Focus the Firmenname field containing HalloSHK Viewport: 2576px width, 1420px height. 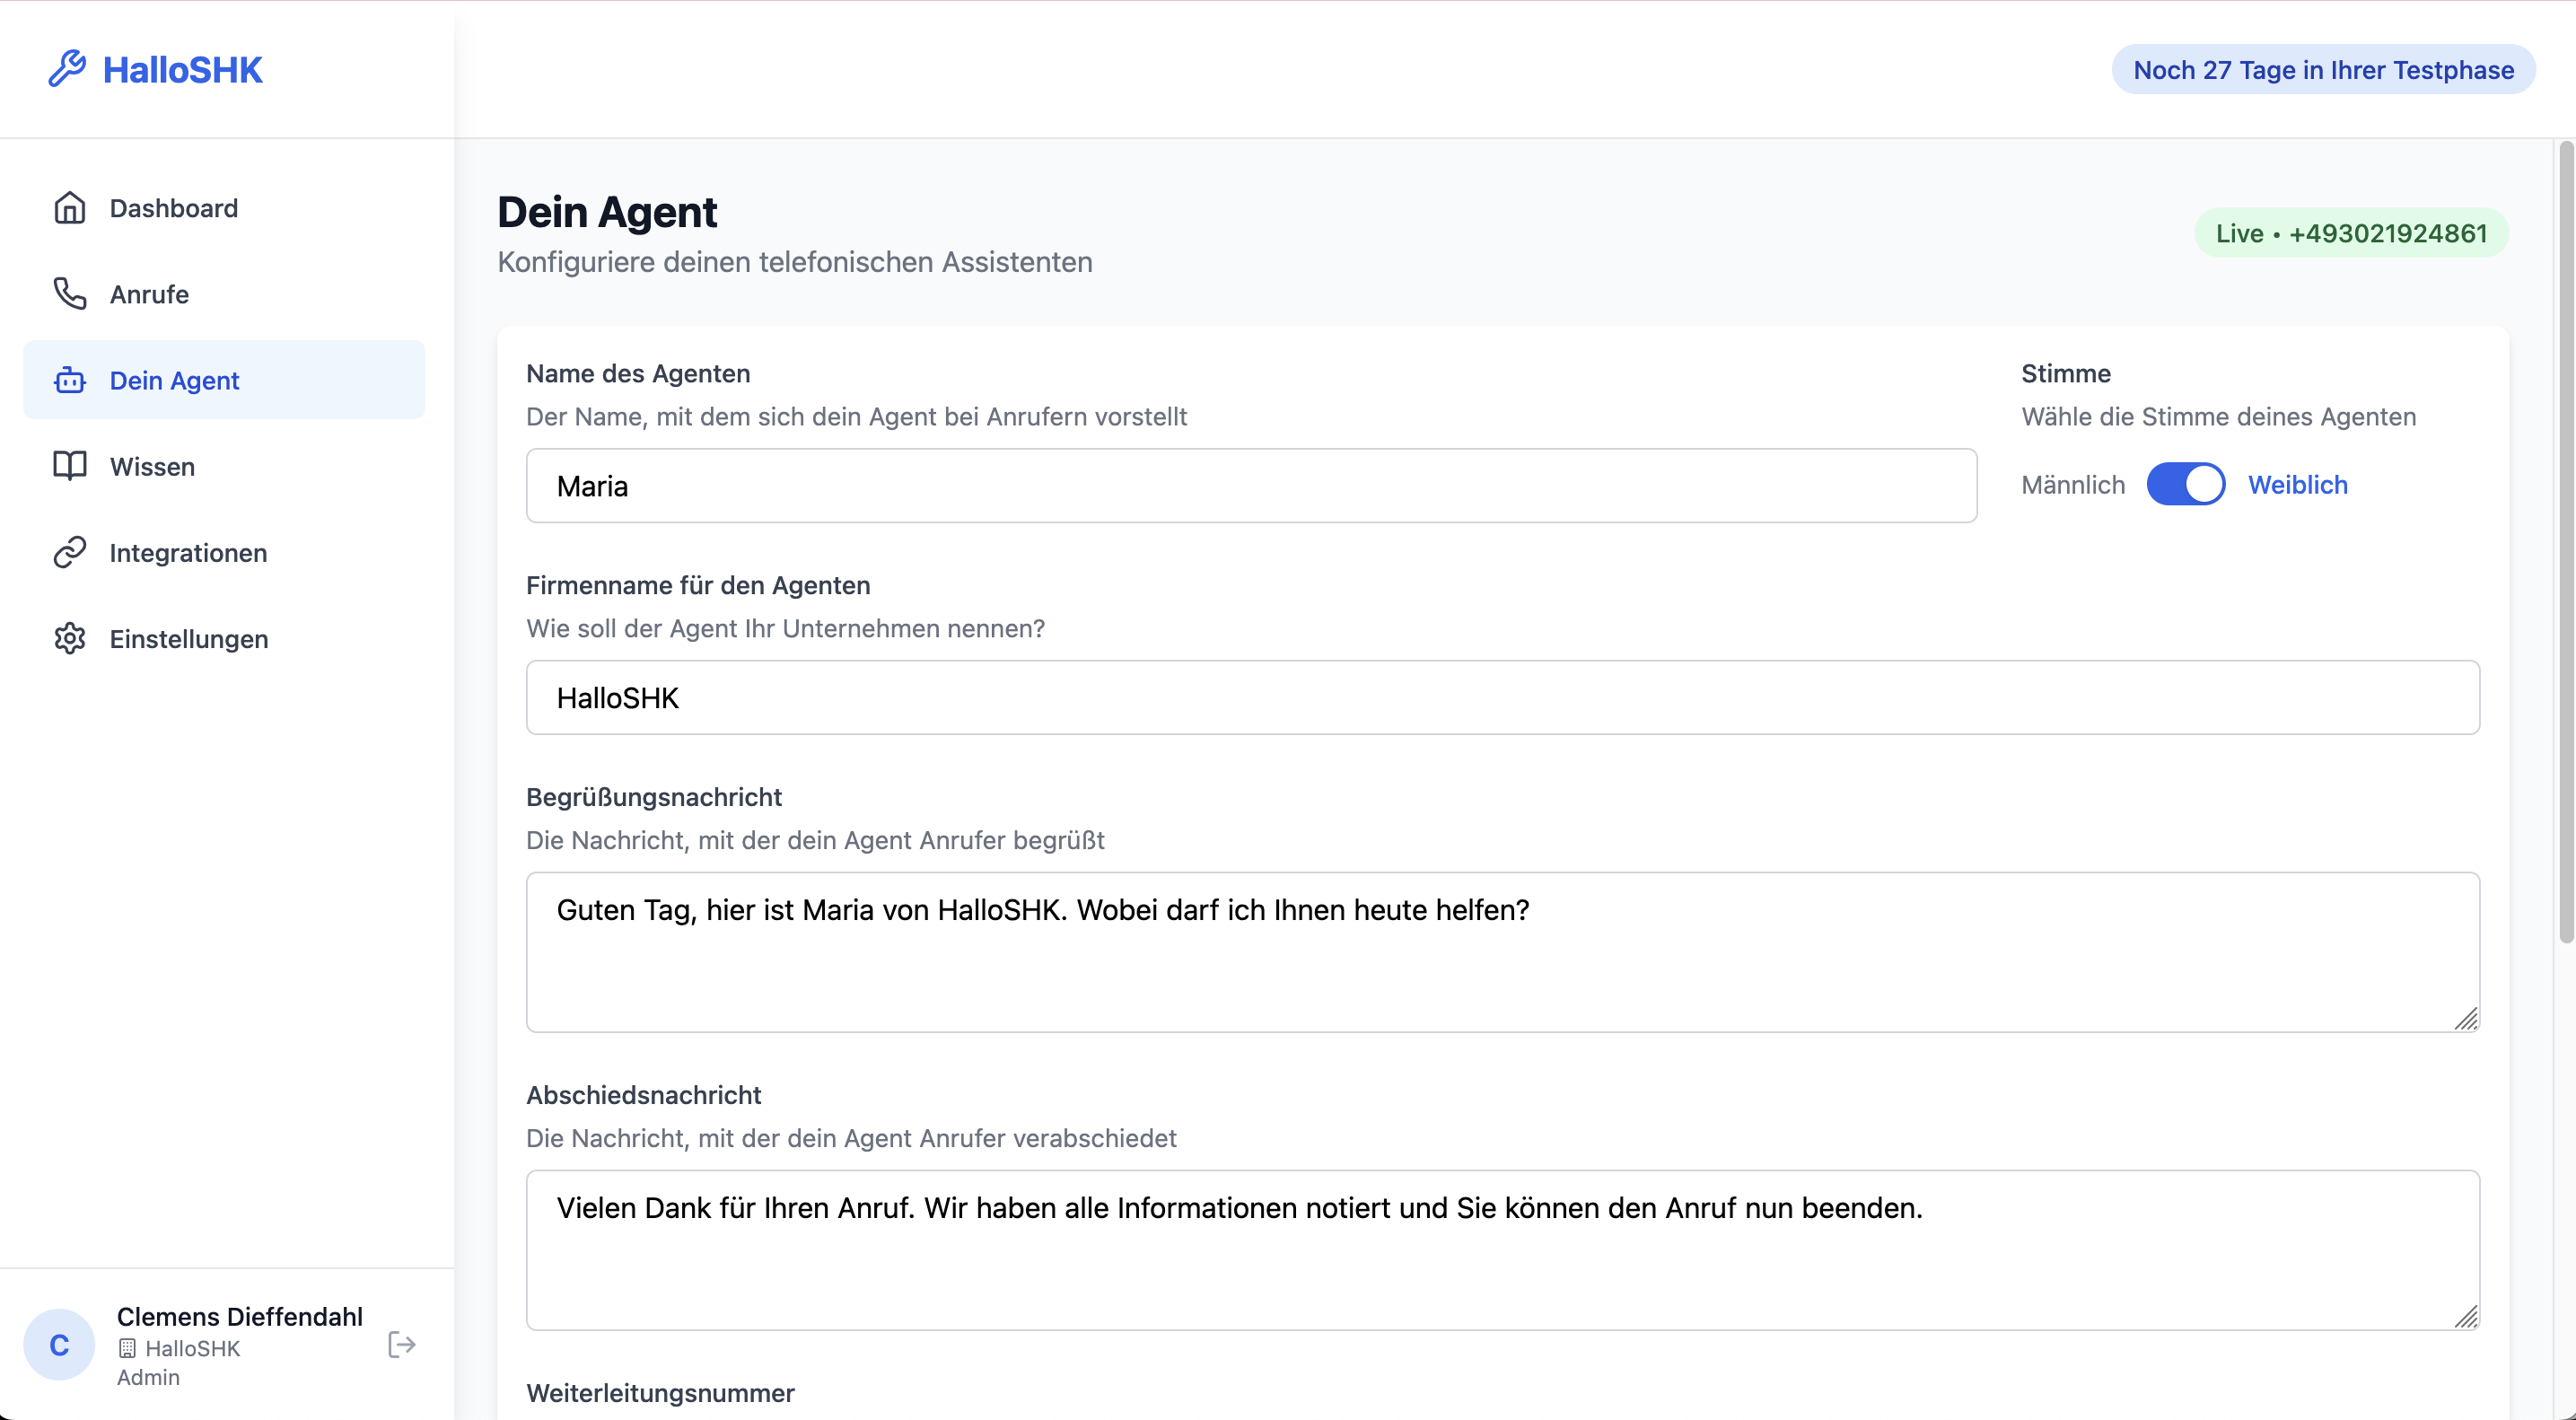[x=1502, y=697]
